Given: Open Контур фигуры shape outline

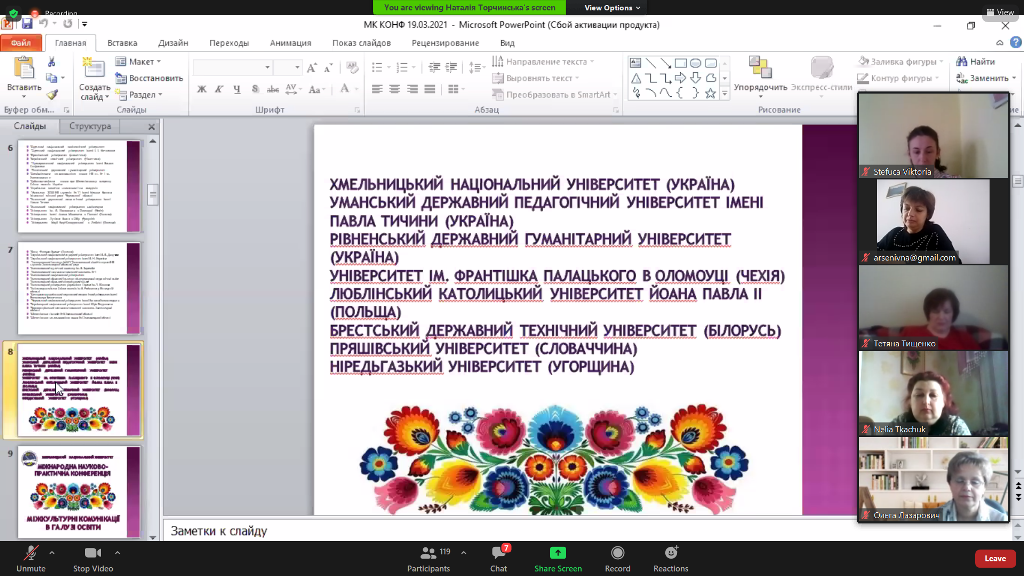Looking at the screenshot, I should click(899, 78).
